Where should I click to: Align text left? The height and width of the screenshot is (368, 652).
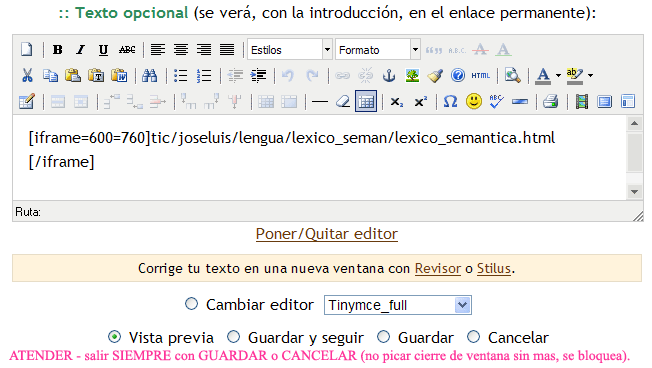(x=158, y=50)
